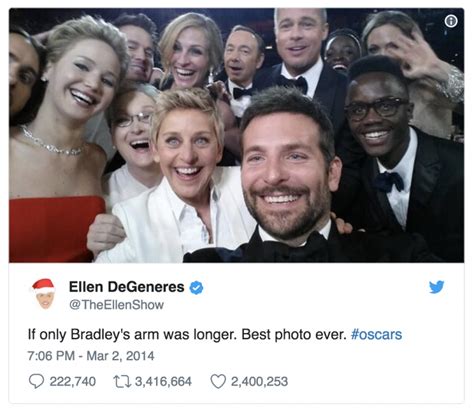Screen dimensions: 474x415
Task: Open the Santa-hat profile avatar
Action: (x=44, y=294)
